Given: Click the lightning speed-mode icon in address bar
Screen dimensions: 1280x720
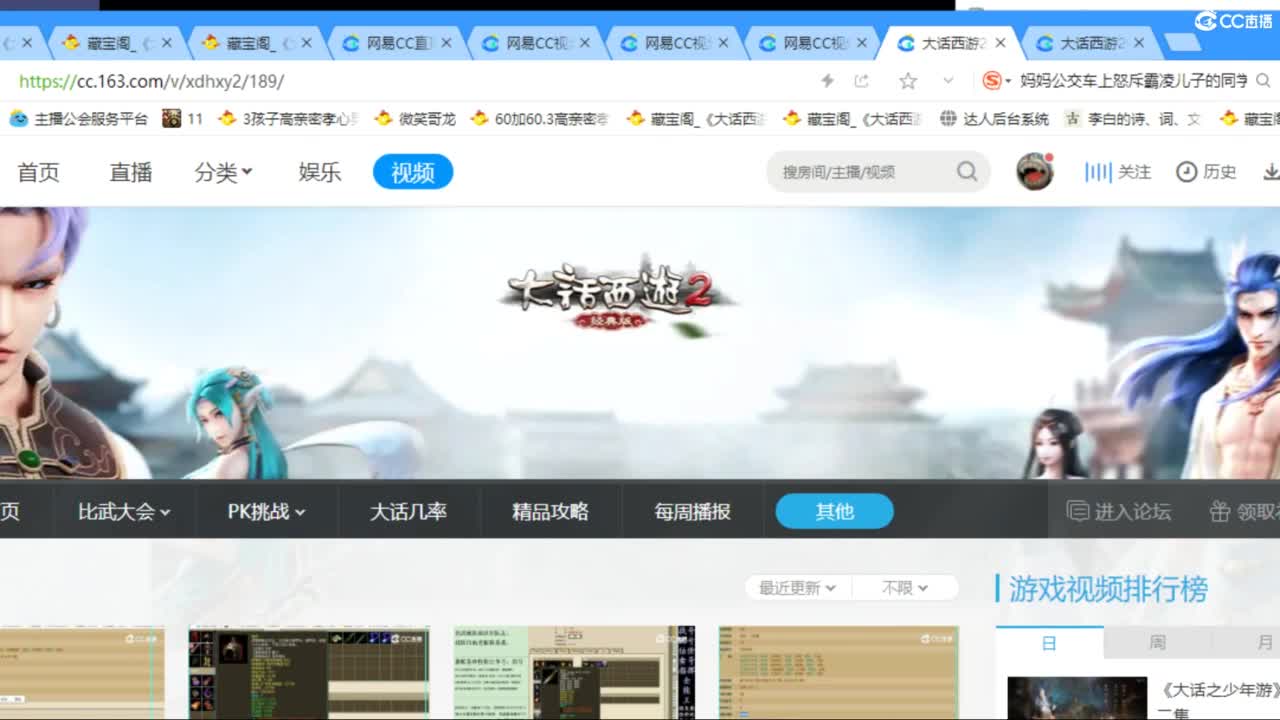Looking at the screenshot, I should (x=827, y=81).
